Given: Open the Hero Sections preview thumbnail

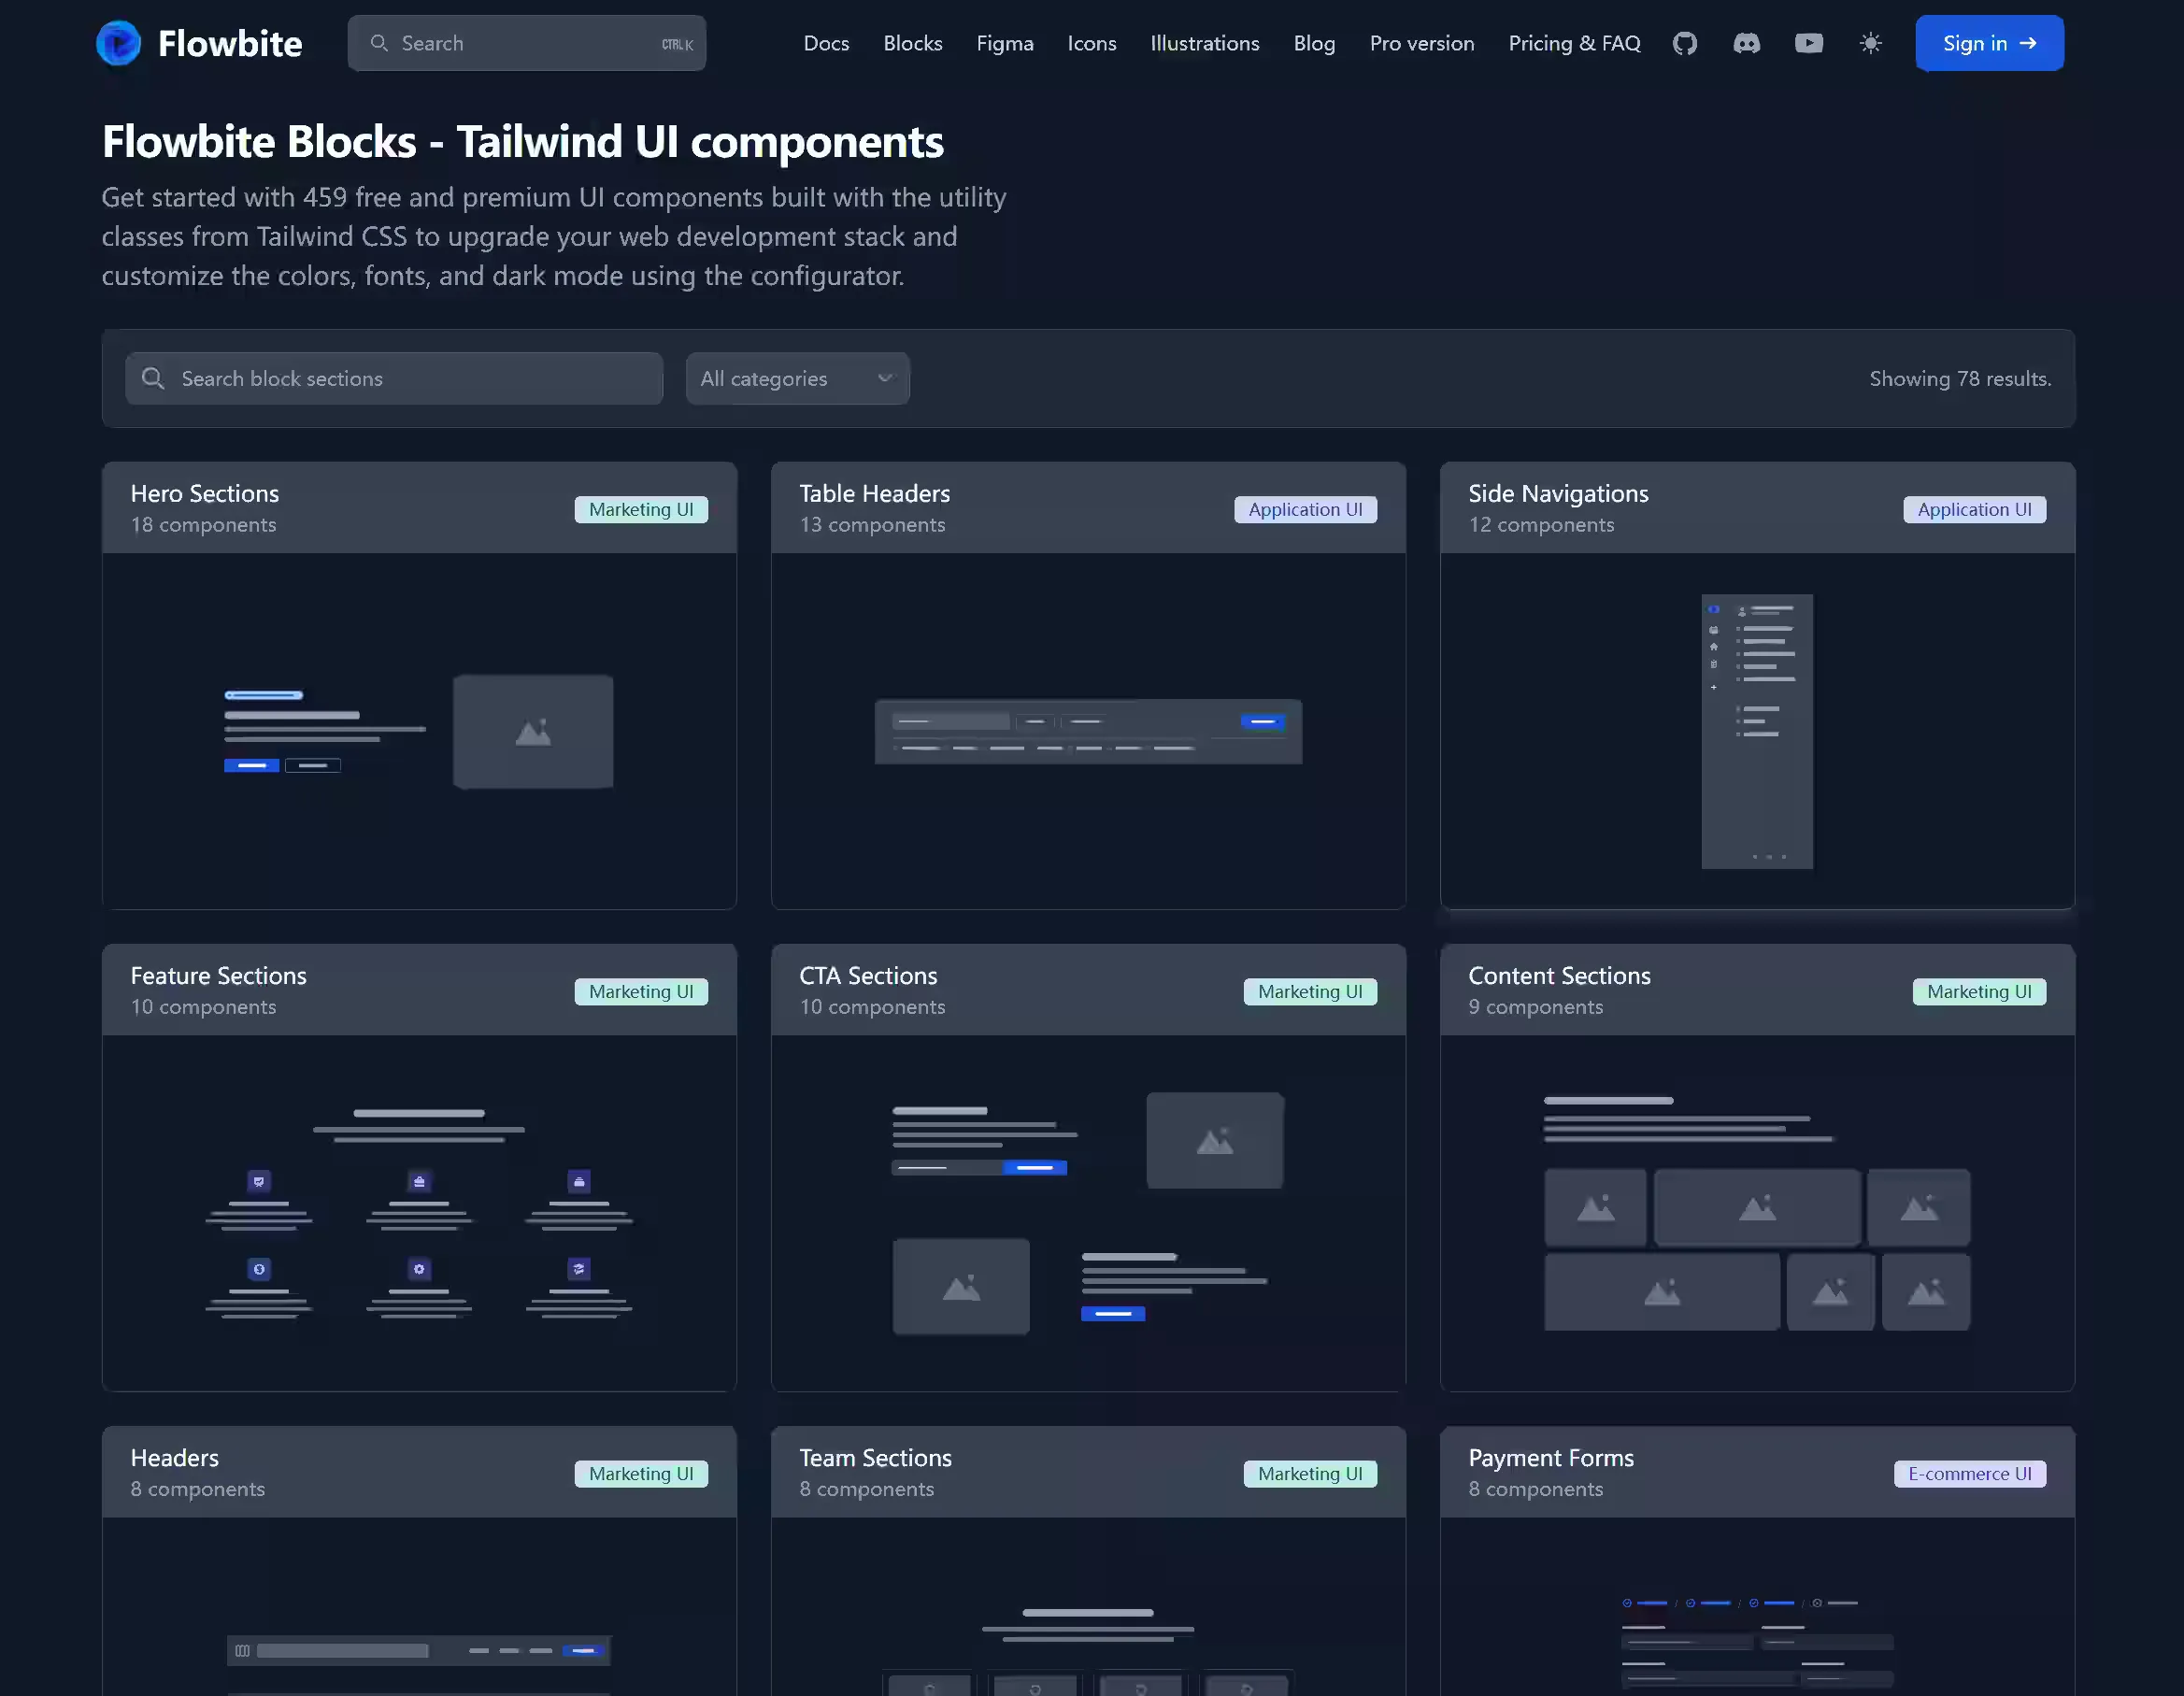Looking at the screenshot, I should 419,731.
